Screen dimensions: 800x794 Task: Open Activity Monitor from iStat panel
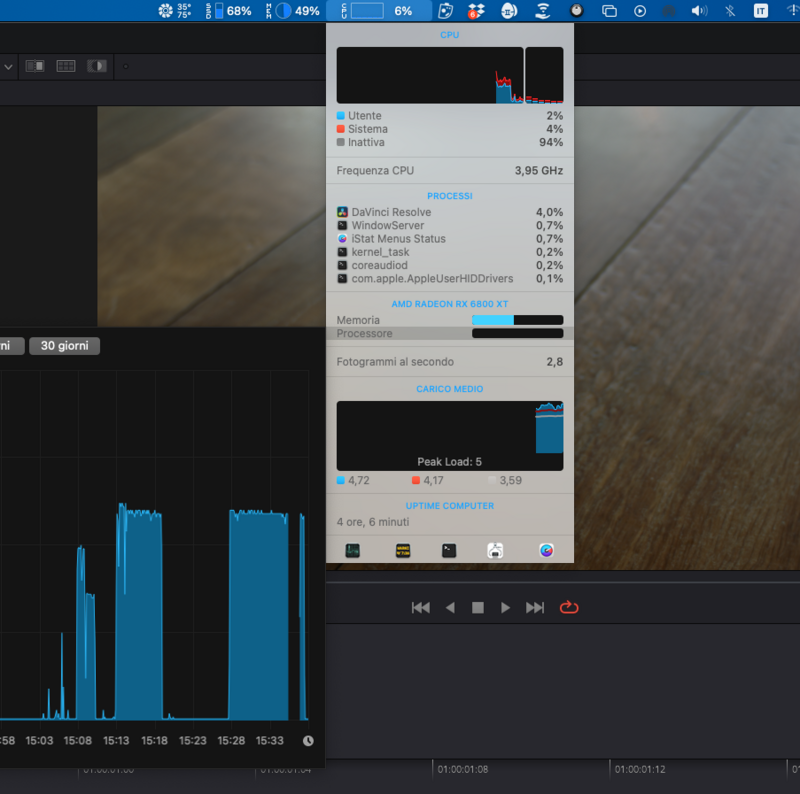point(353,550)
